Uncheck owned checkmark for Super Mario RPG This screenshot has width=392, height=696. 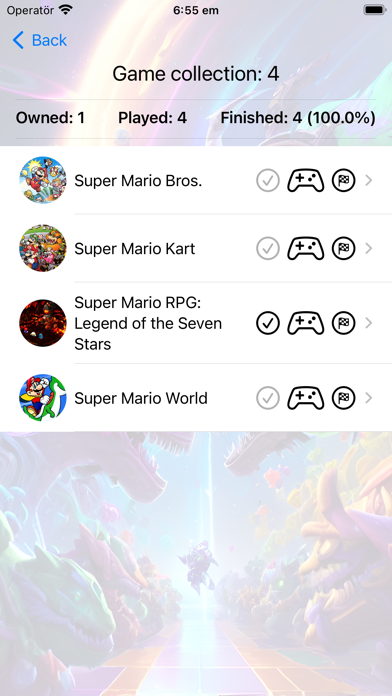(x=268, y=323)
